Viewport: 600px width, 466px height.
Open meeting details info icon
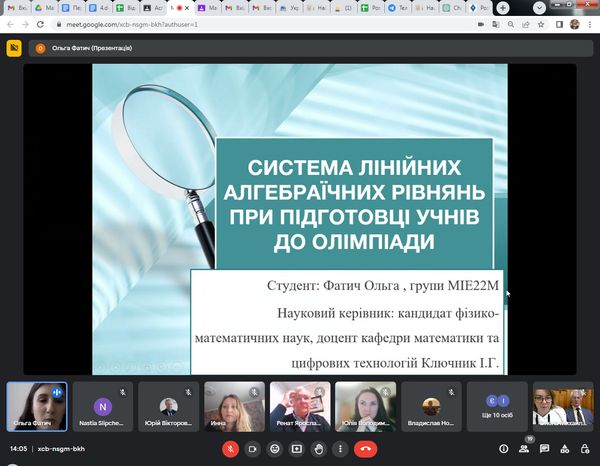coord(503,449)
